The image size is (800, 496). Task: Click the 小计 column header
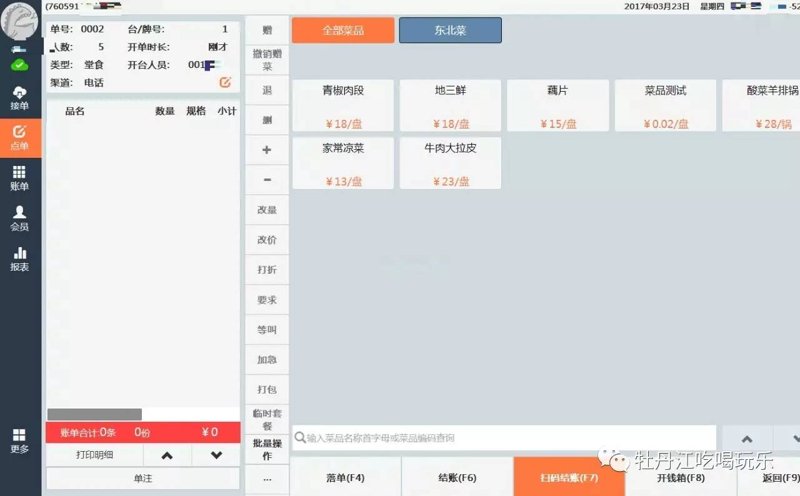[x=227, y=111]
